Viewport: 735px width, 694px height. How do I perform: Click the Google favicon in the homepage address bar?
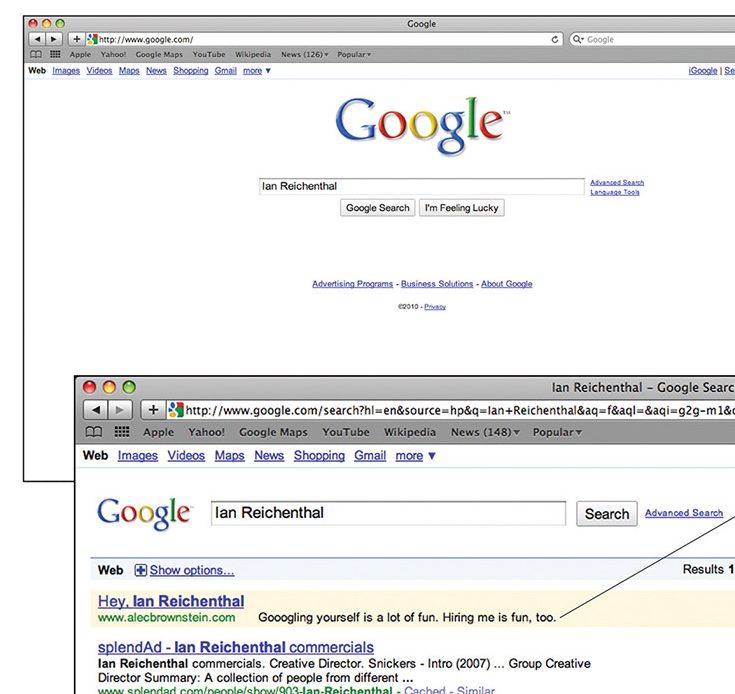coord(92,39)
